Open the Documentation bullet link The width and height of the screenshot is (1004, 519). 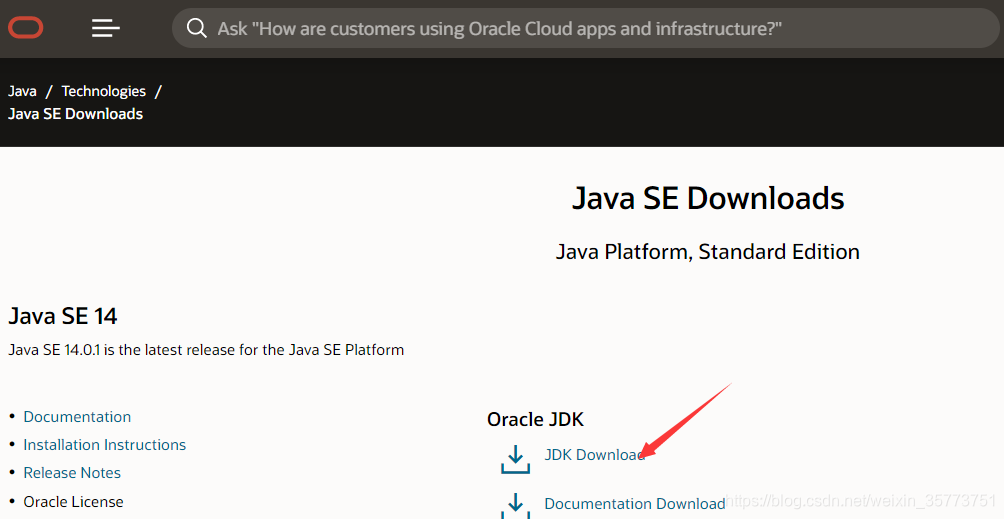tap(77, 417)
